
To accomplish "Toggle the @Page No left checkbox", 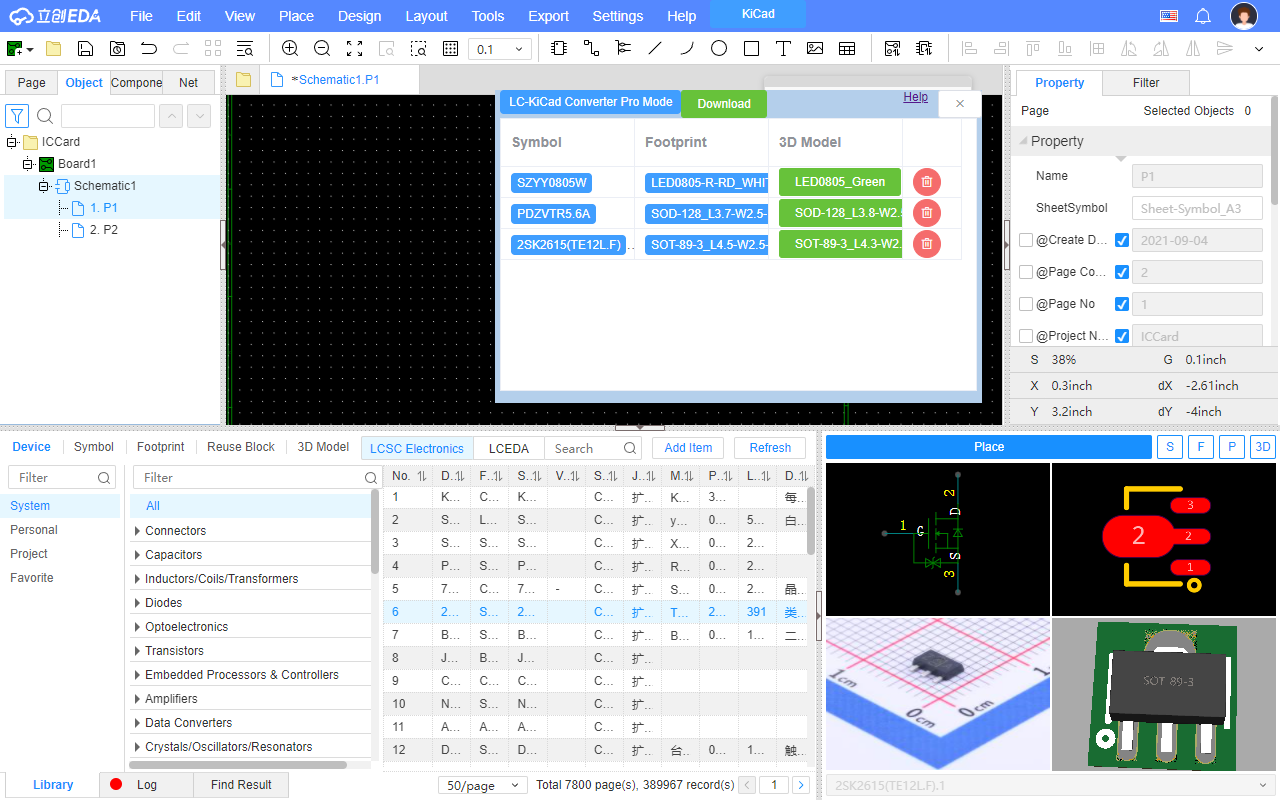I will pos(1026,304).
